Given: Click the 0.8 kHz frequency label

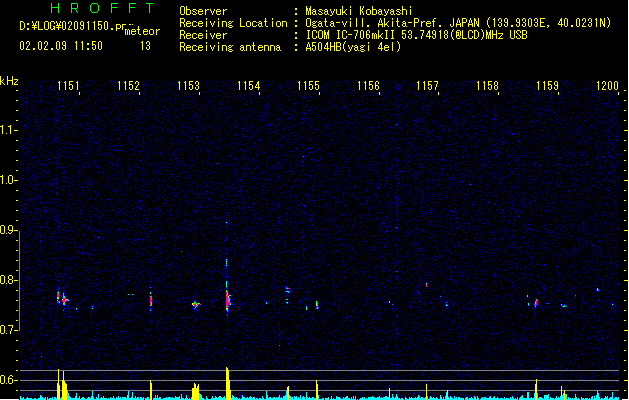Looking at the screenshot, I should coord(8,280).
